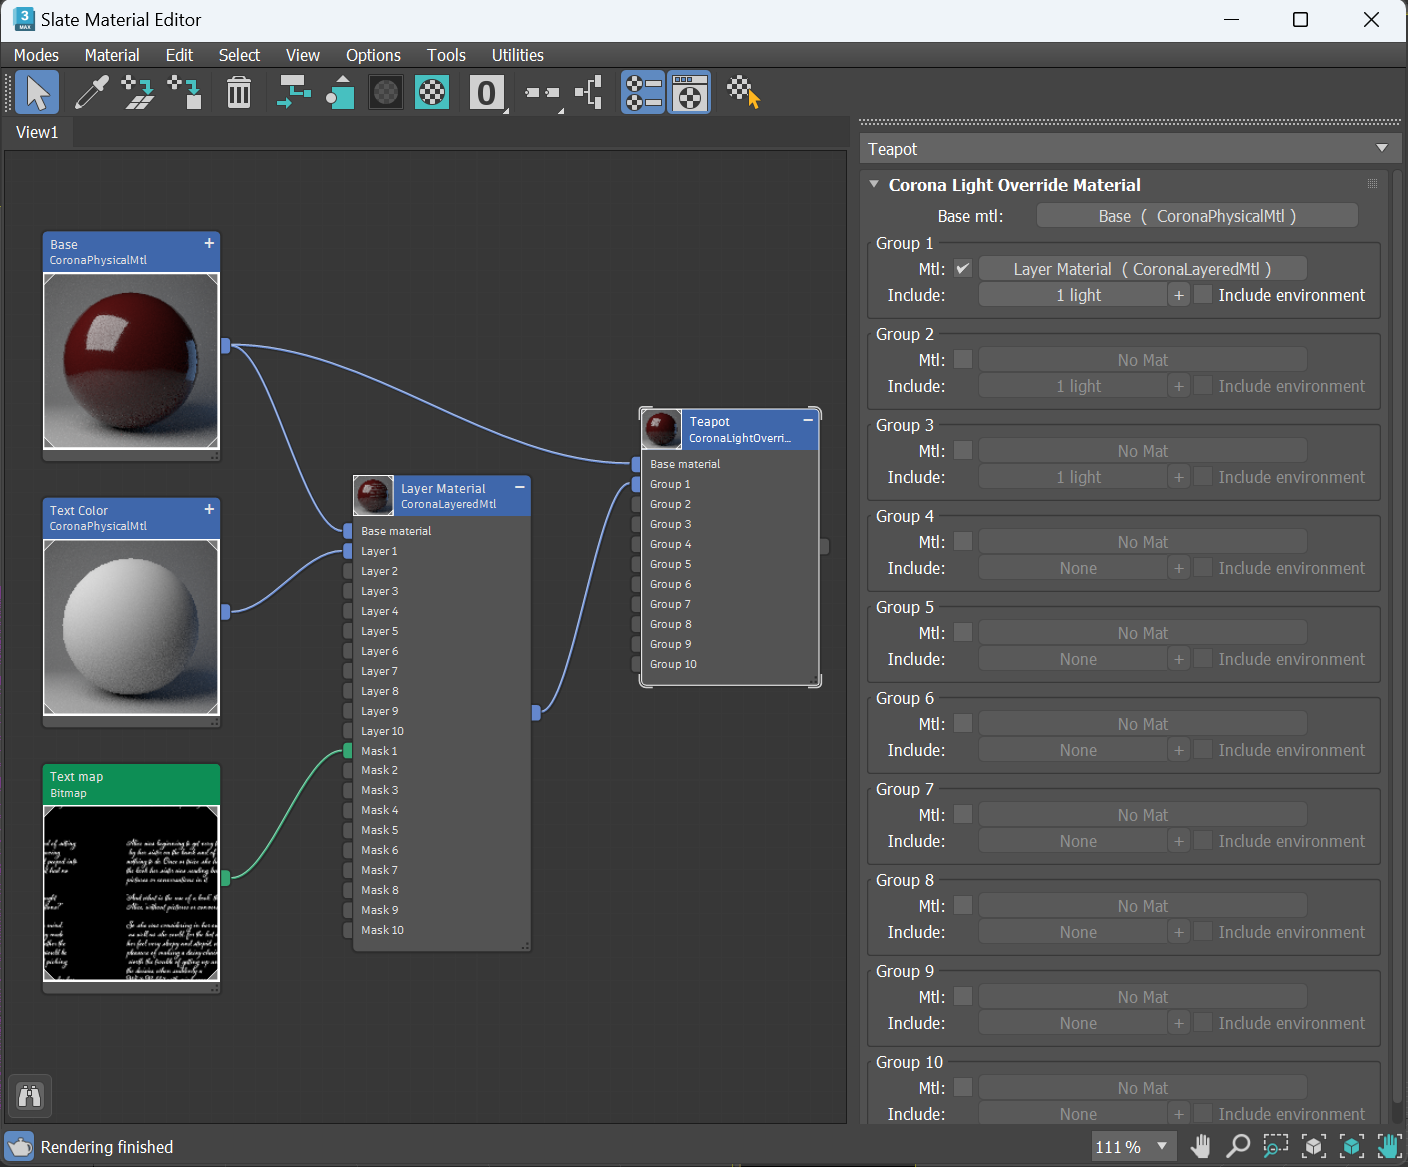This screenshot has width=1408, height=1167.
Task: Pick material from object with eyedropper
Action: coord(91,93)
